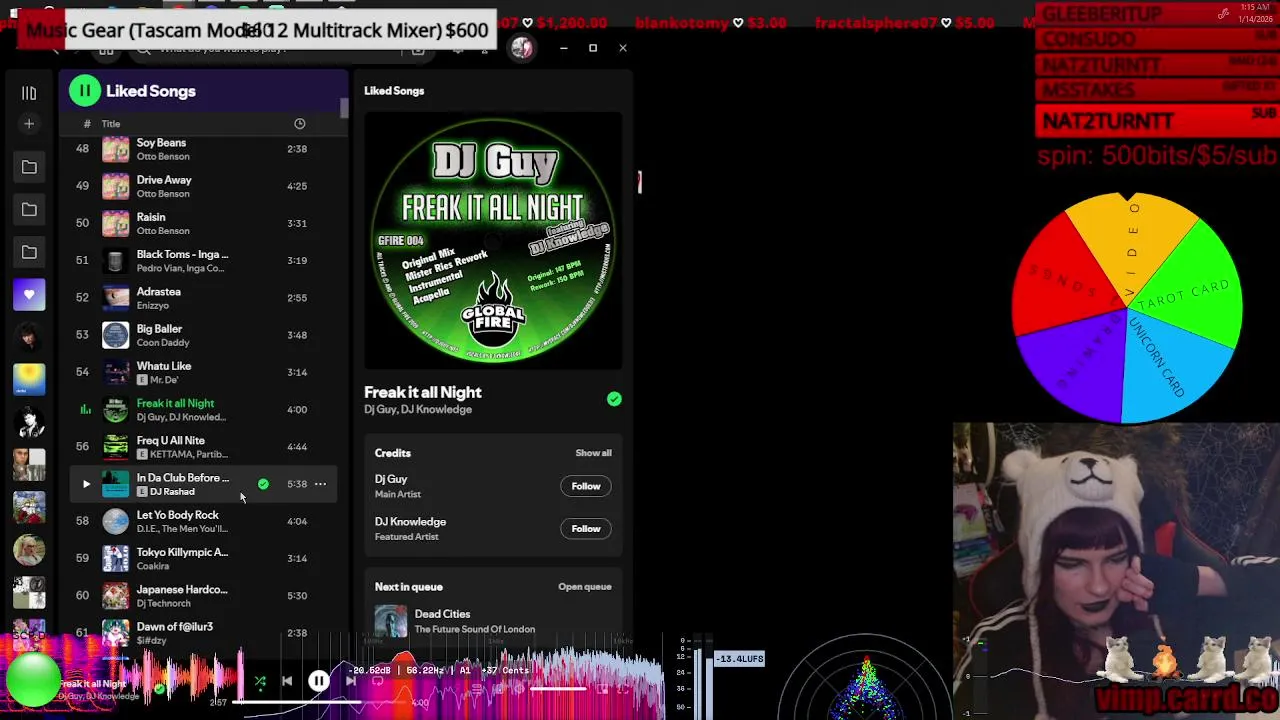
Task: Pause using the bottom player bar button
Action: [319, 681]
